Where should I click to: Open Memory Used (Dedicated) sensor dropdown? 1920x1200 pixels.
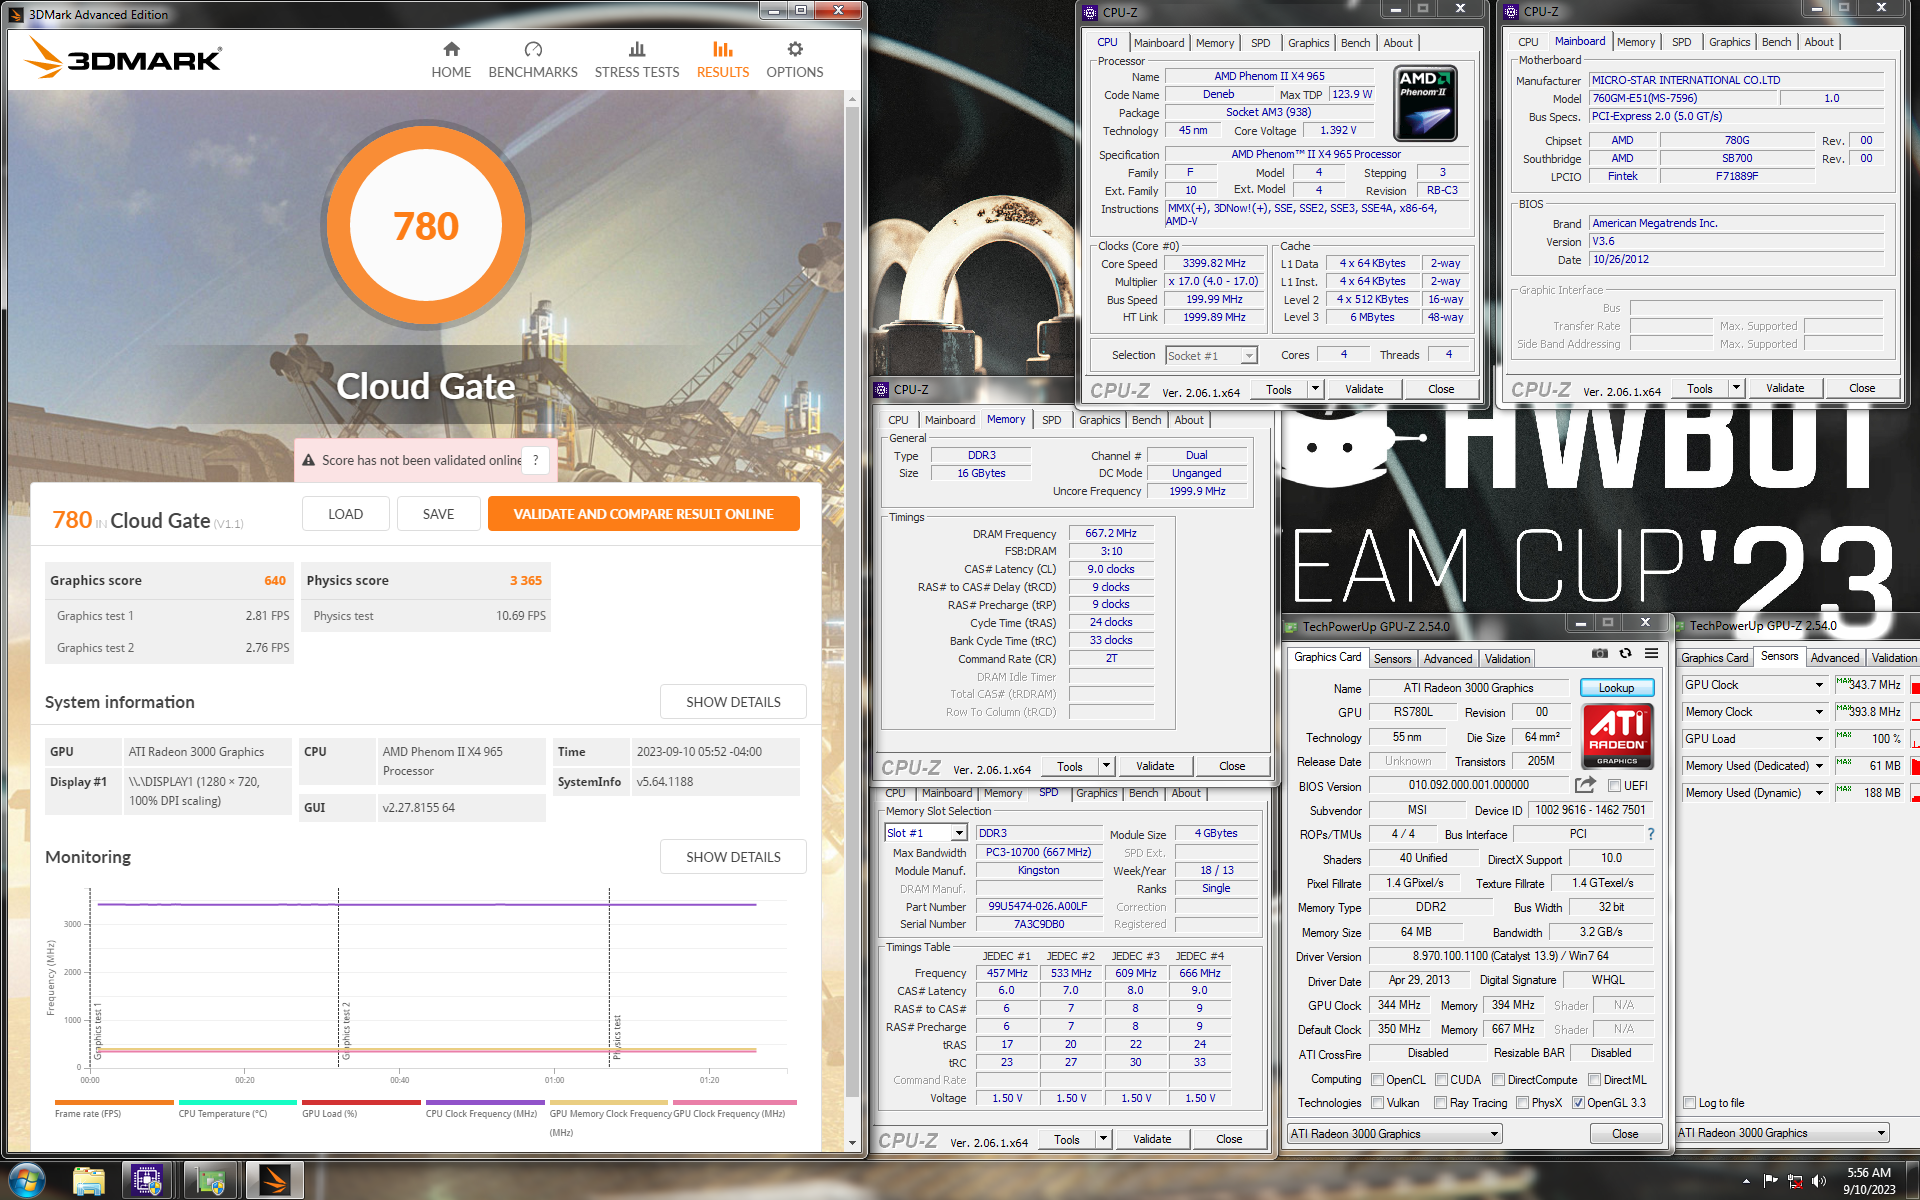1819,766
